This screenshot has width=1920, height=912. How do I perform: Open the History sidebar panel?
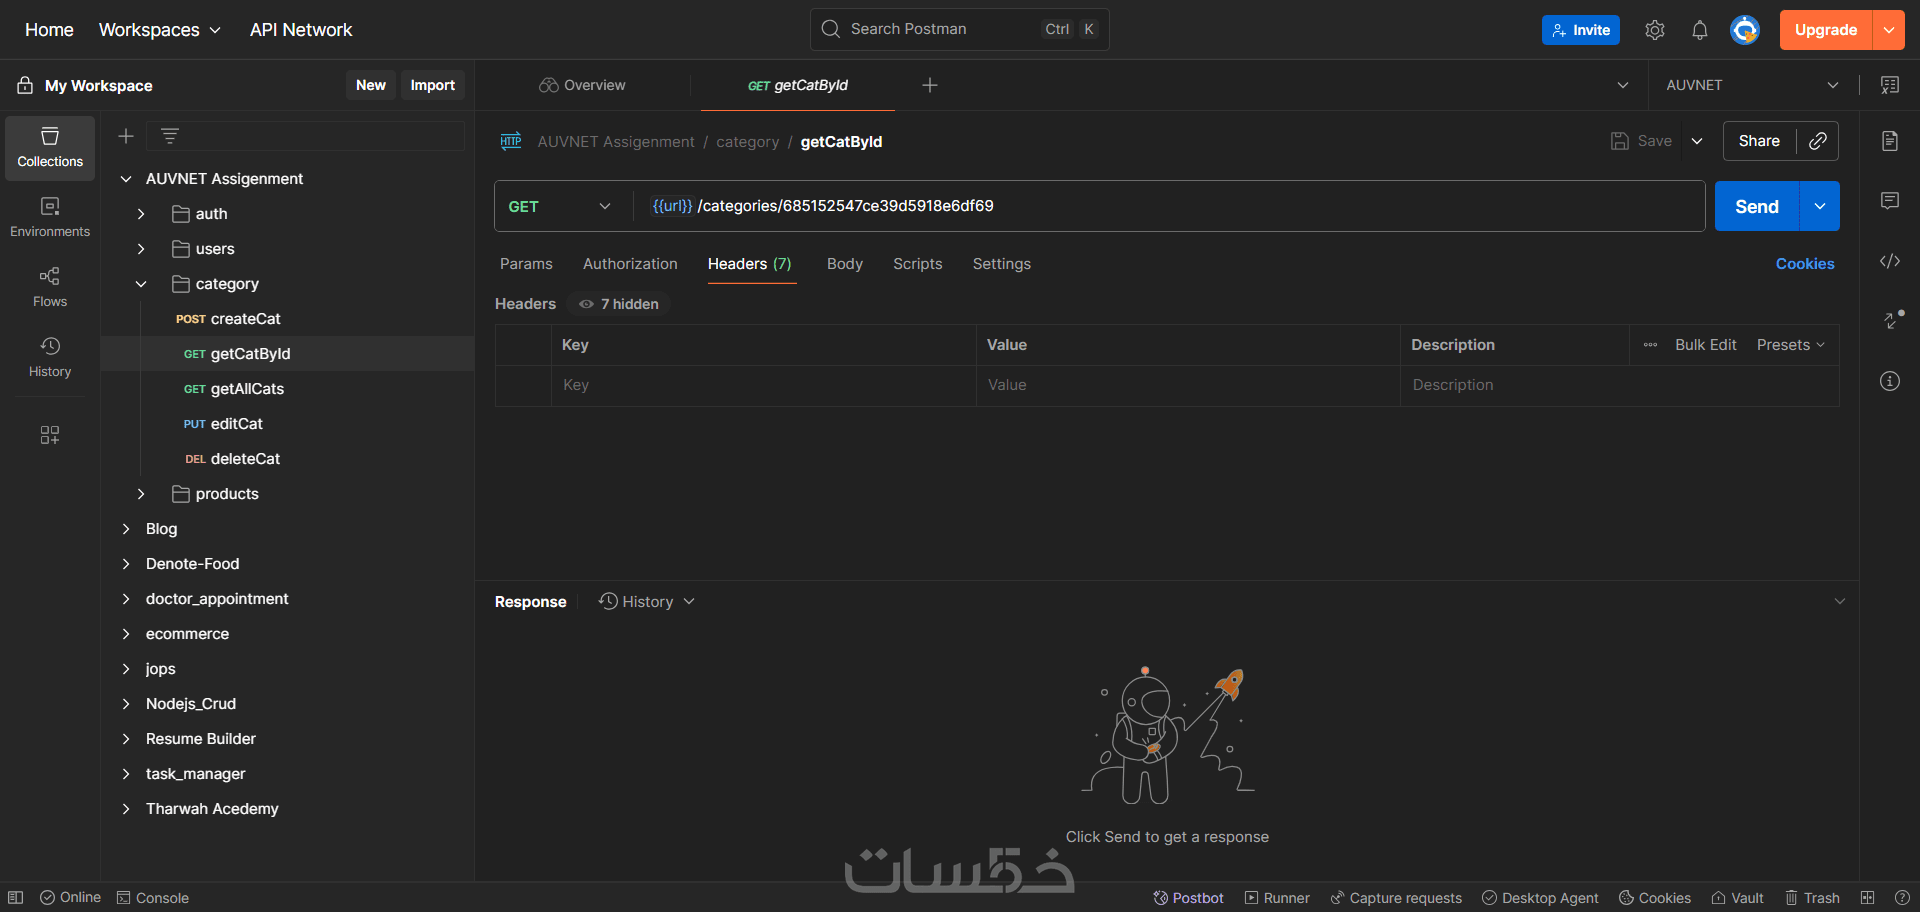tap(50, 358)
